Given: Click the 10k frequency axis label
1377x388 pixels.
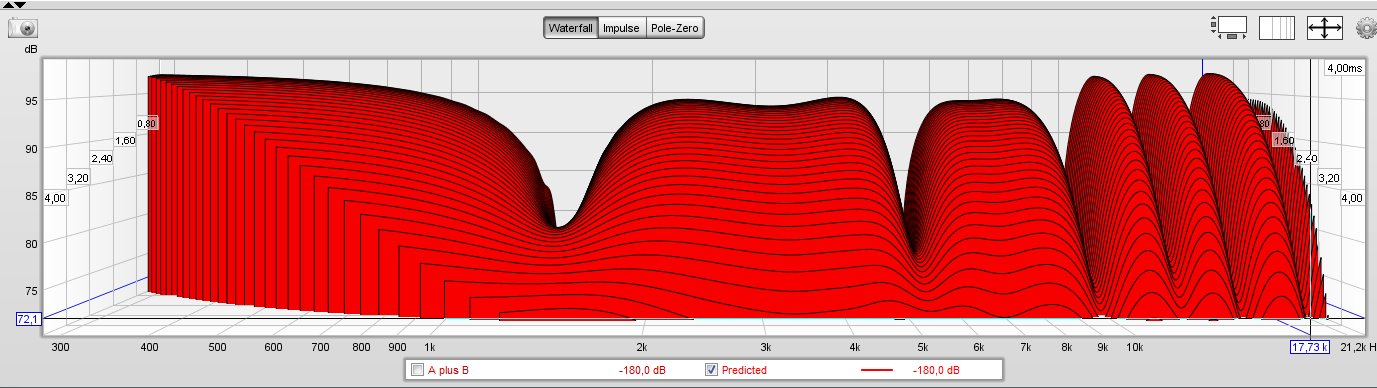Looking at the screenshot, I should point(1135,347).
